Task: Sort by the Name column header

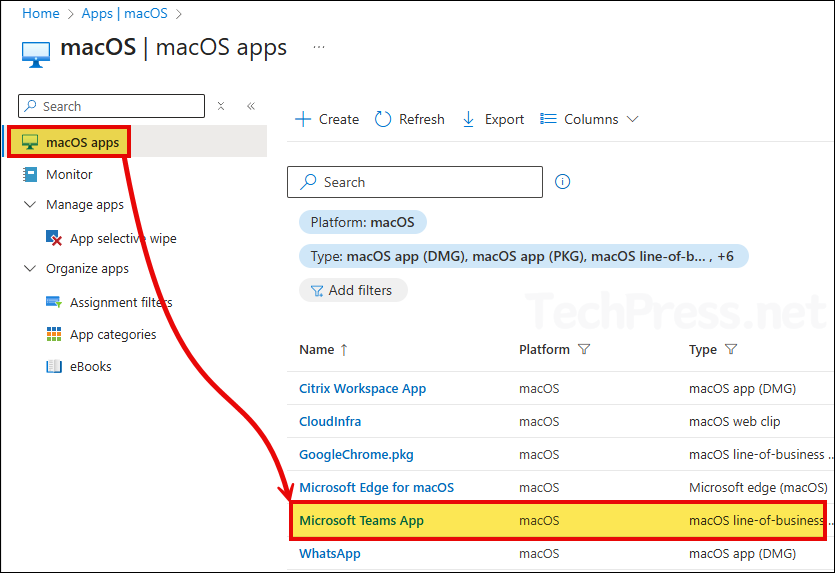Action: pyautogui.click(x=317, y=349)
